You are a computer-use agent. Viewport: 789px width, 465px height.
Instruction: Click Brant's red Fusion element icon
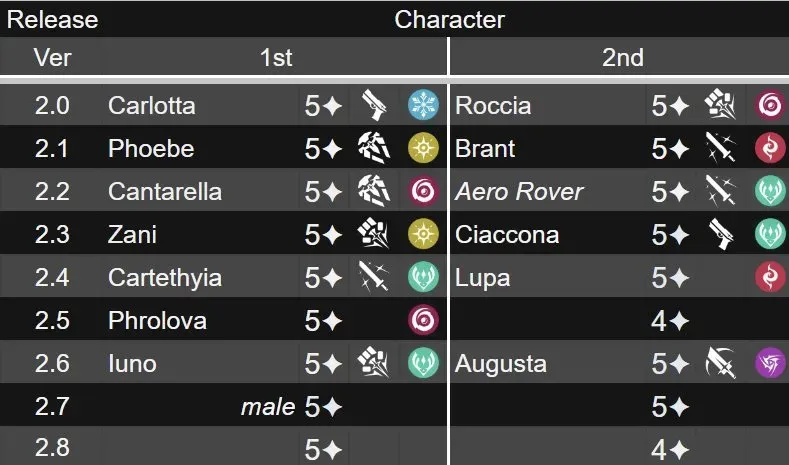coord(770,148)
